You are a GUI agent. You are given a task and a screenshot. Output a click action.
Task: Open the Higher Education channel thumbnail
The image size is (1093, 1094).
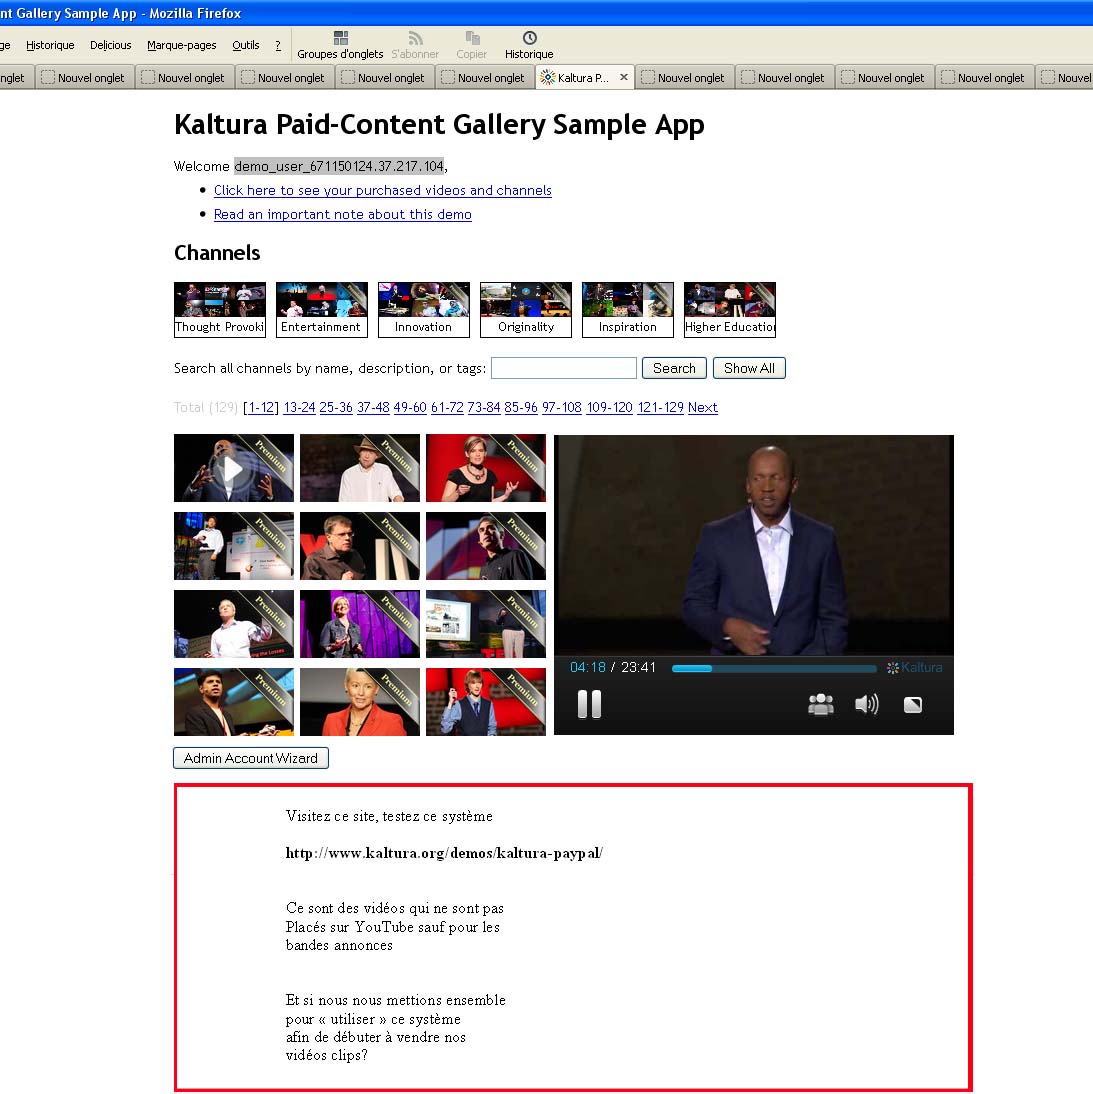pos(729,309)
